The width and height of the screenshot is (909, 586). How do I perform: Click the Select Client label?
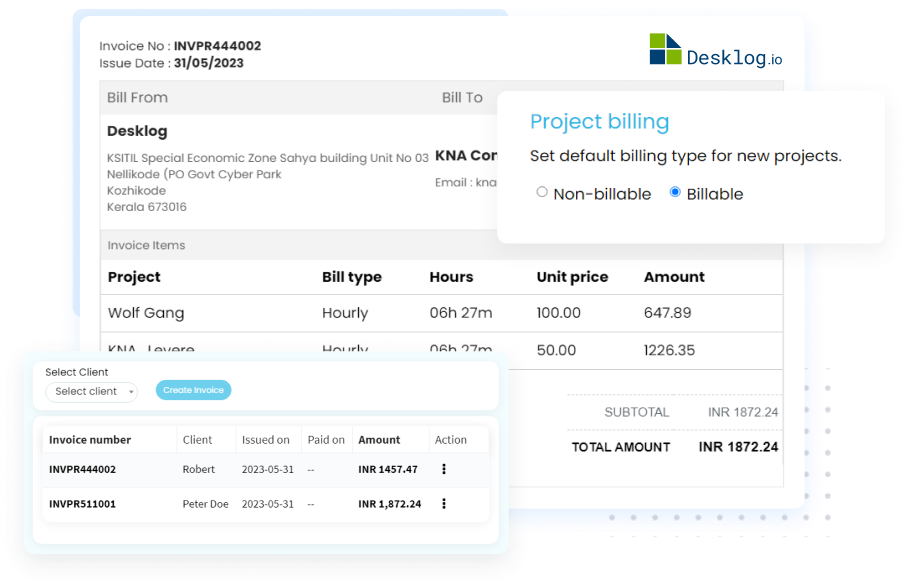[x=77, y=372]
